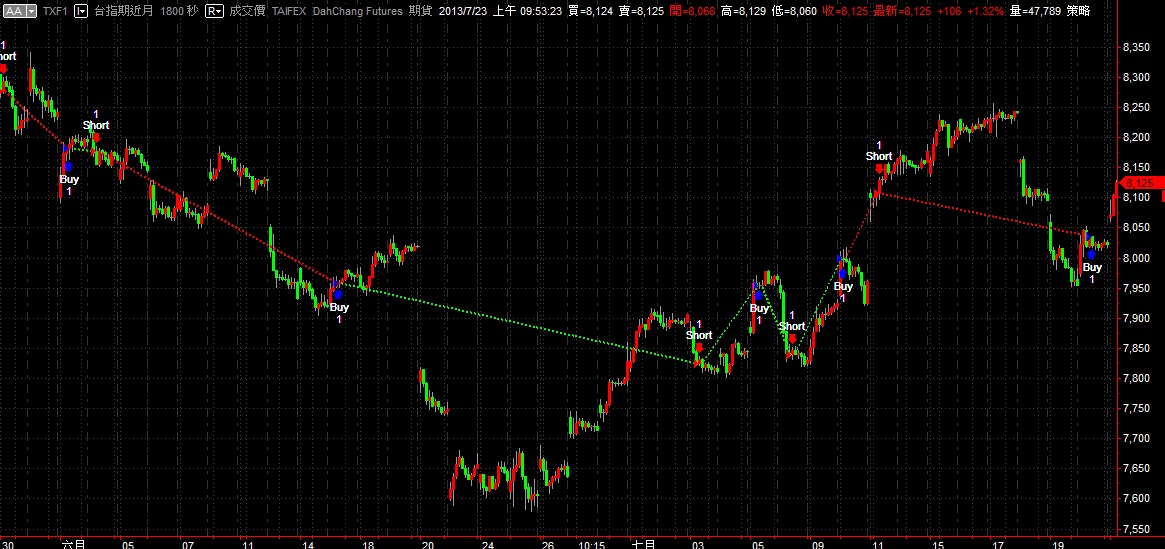Click the 8,350 price axis label
Screen dimensions: 1165x549
click(x=1136, y=48)
